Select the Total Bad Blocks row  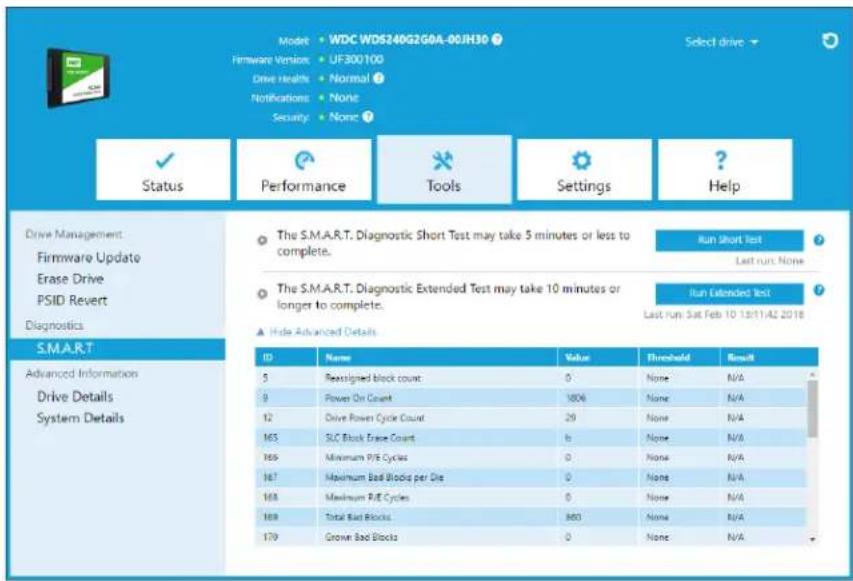point(531,517)
